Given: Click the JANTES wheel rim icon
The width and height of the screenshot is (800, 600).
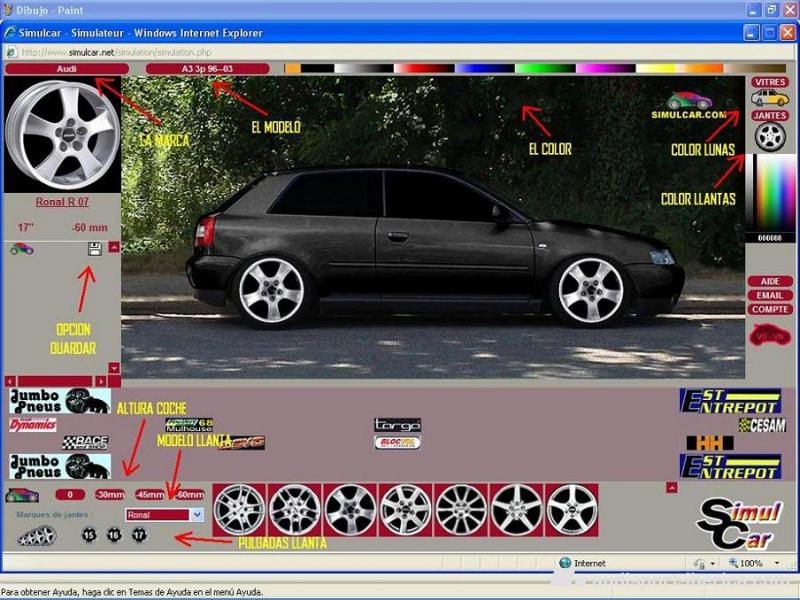Looking at the screenshot, I should [769, 137].
